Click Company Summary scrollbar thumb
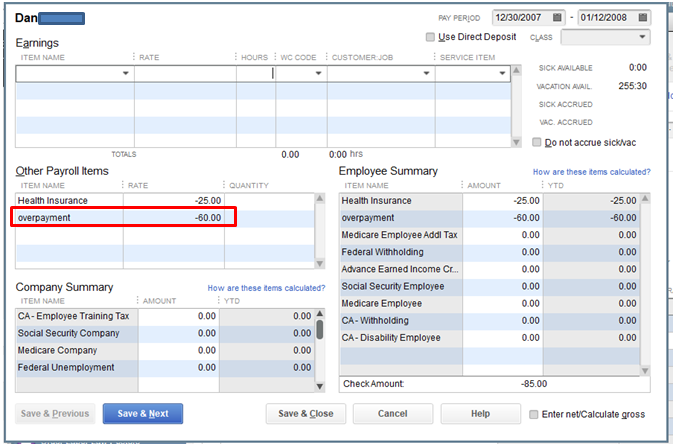 [320, 329]
